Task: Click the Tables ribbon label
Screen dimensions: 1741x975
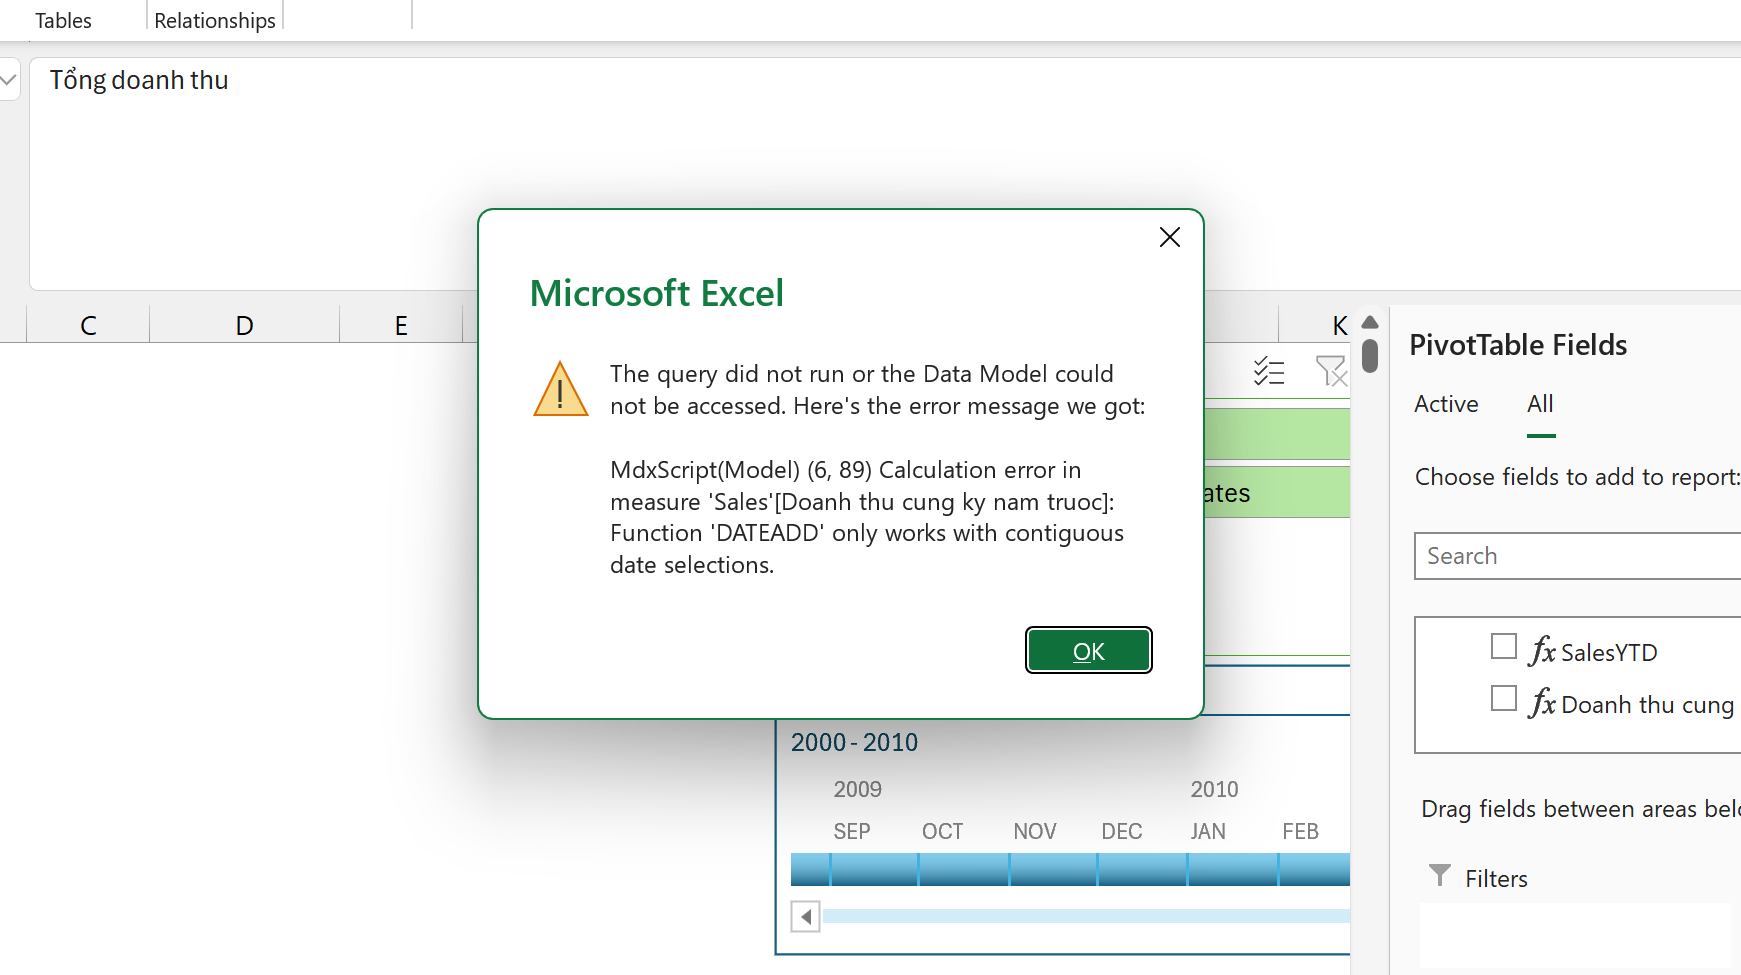Action: point(63,20)
